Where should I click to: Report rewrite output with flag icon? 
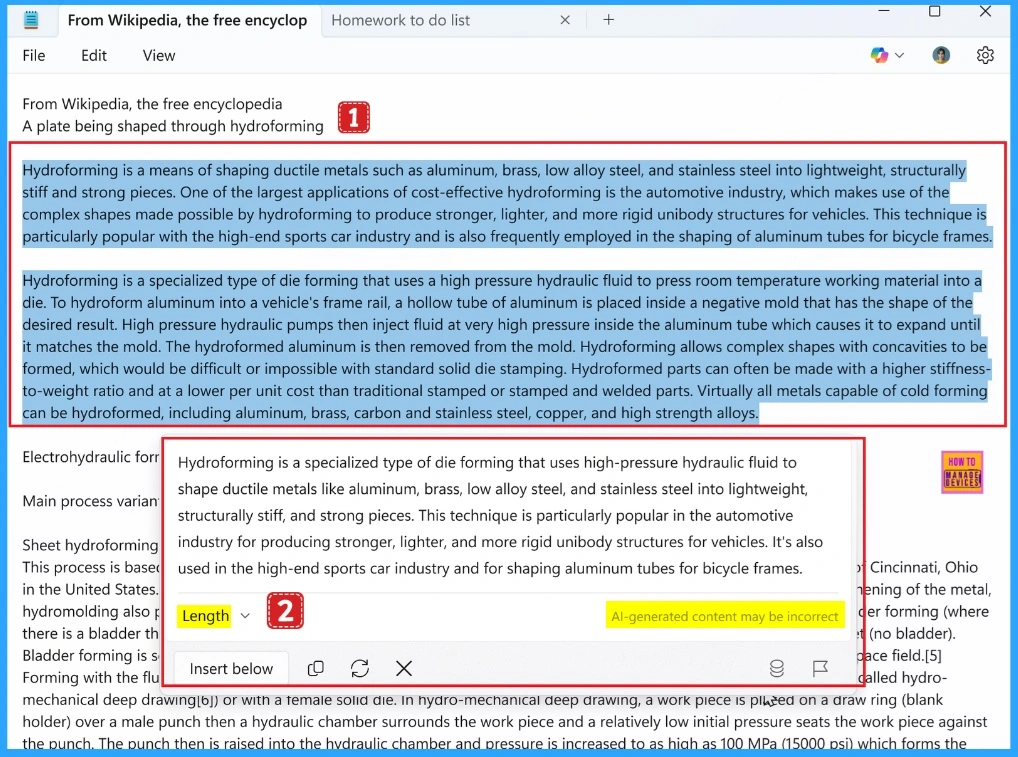(x=820, y=668)
